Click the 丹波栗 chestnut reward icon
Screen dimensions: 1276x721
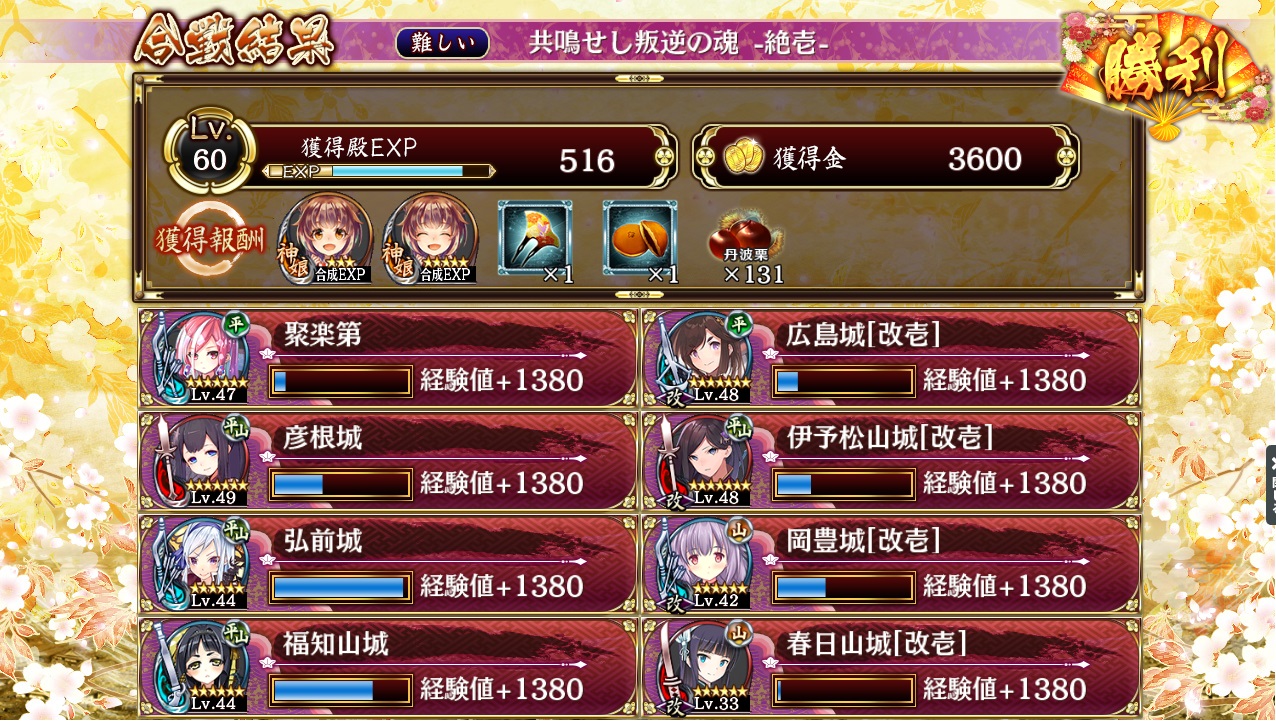(x=744, y=240)
